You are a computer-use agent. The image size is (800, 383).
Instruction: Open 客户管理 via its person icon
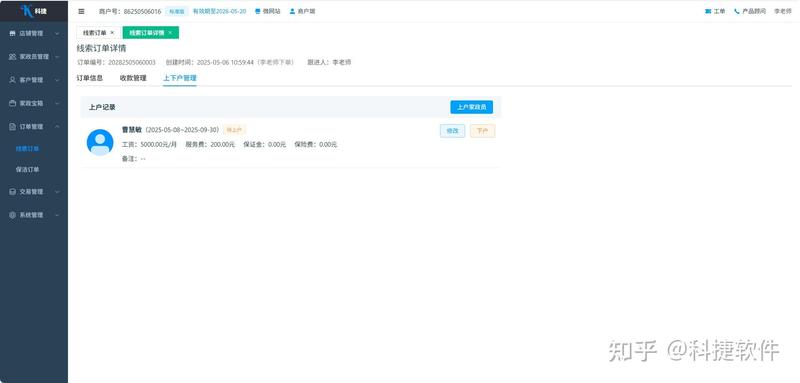(x=12, y=80)
